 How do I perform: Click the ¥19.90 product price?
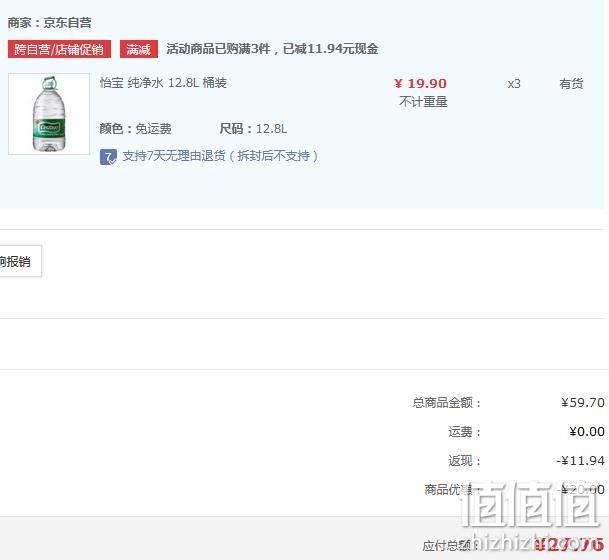coord(421,83)
